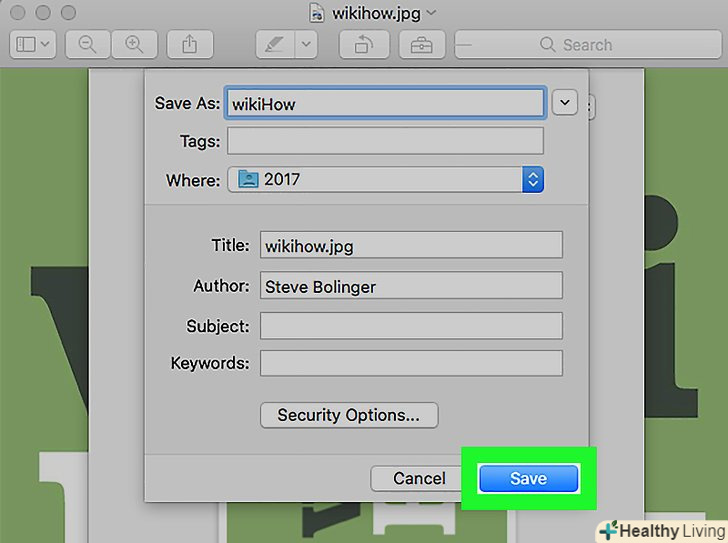Open the highlight color dropdown arrow
Image resolution: width=728 pixels, height=543 pixels.
306,45
